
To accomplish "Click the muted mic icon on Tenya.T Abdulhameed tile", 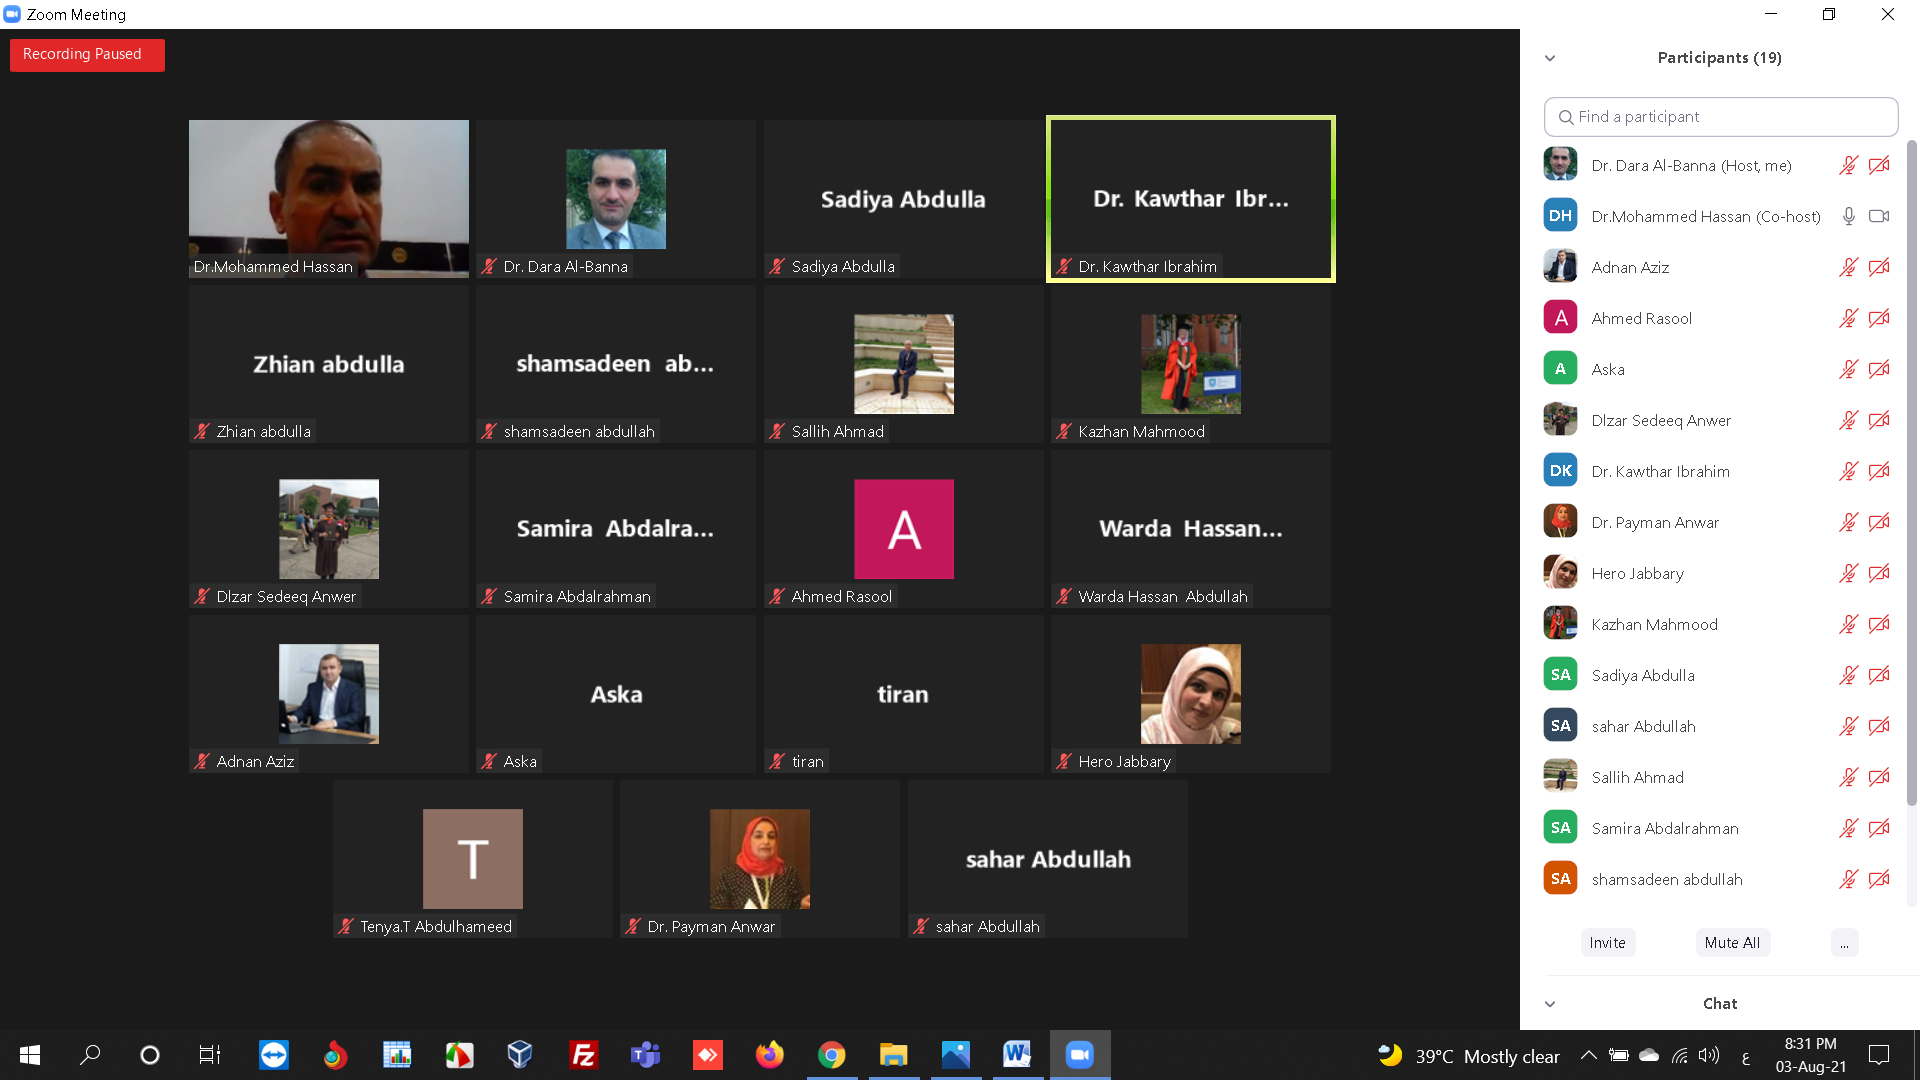I will (x=346, y=927).
